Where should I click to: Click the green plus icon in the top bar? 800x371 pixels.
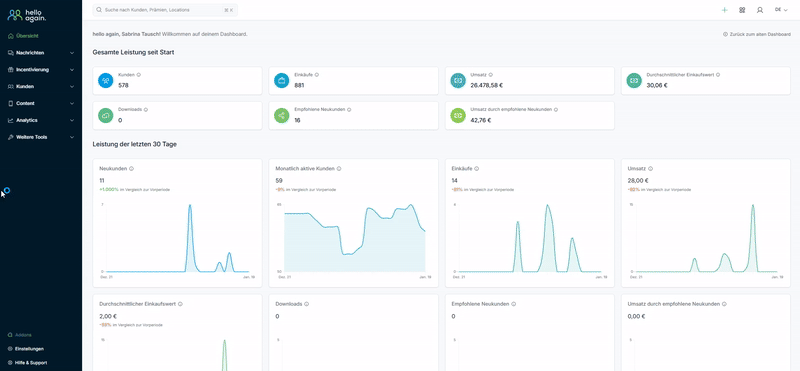click(724, 10)
